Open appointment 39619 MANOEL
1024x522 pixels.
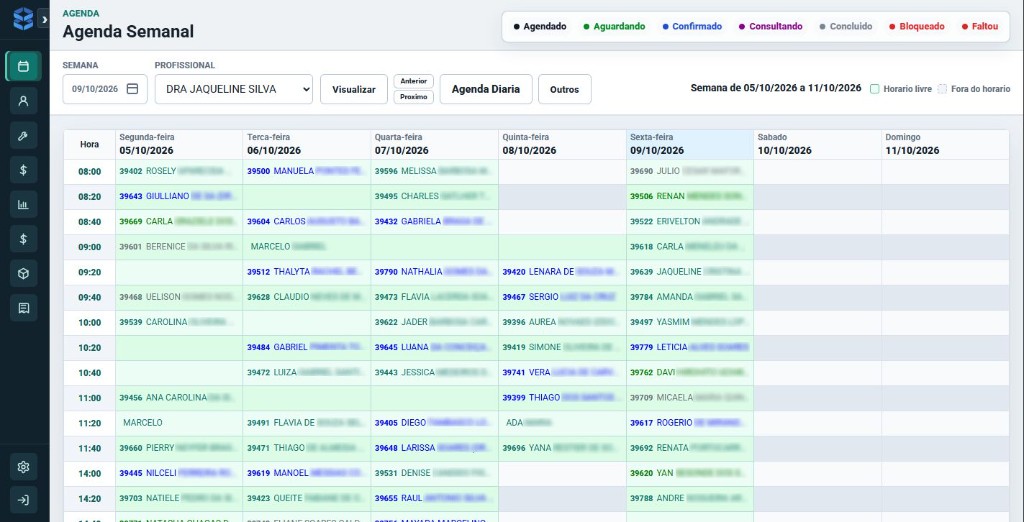[306, 473]
